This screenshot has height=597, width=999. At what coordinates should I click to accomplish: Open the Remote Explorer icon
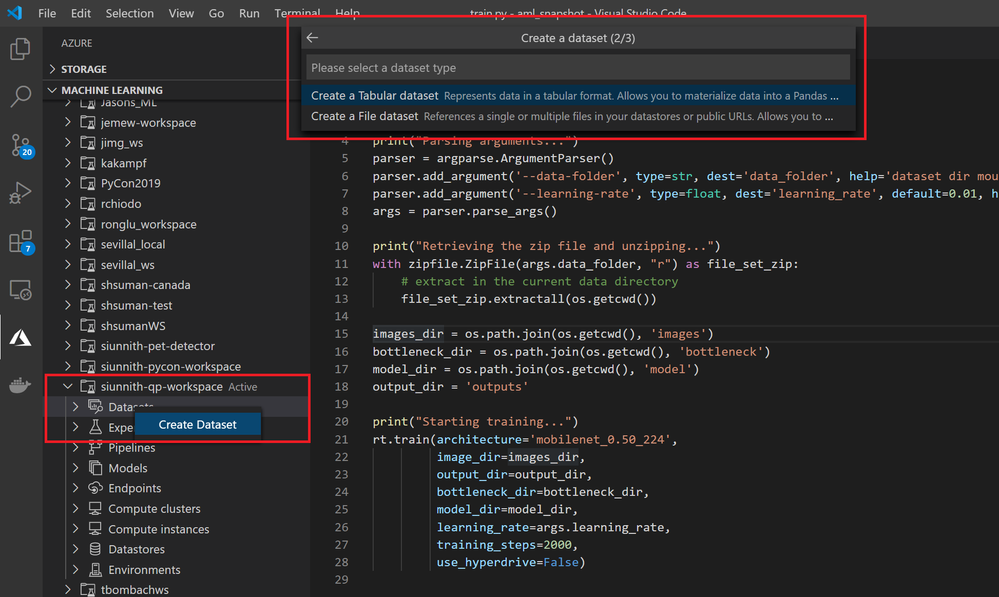[20, 290]
